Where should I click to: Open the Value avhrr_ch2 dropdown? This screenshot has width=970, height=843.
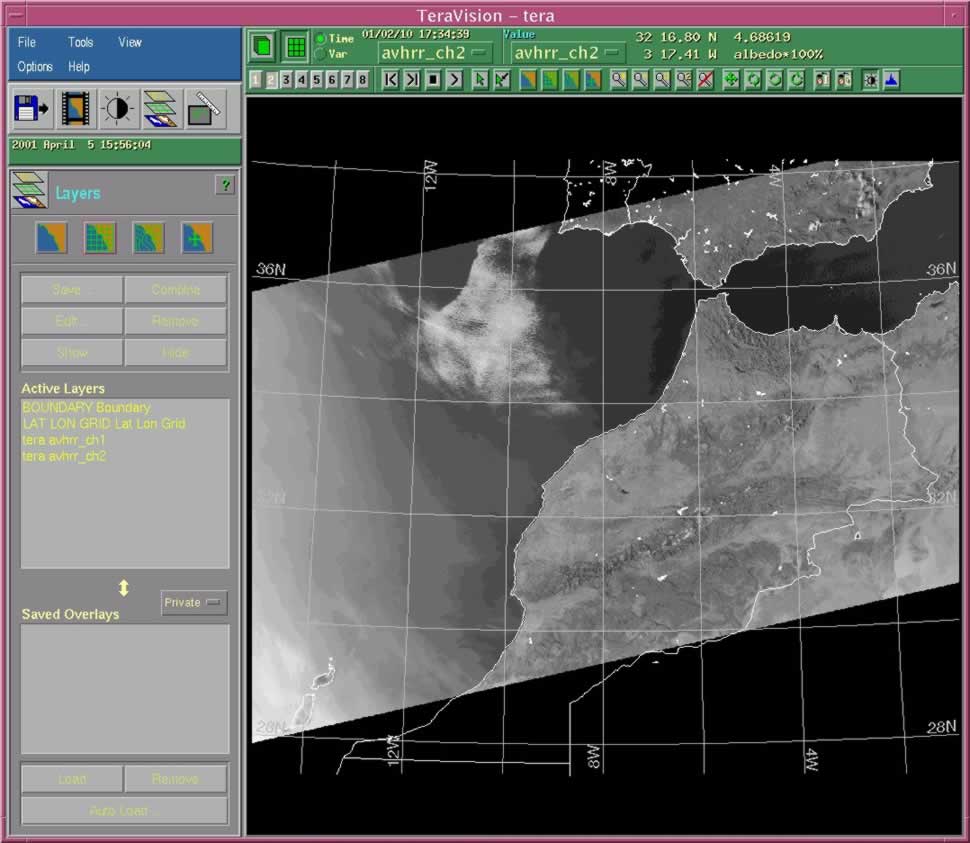pyautogui.click(x=568, y=52)
